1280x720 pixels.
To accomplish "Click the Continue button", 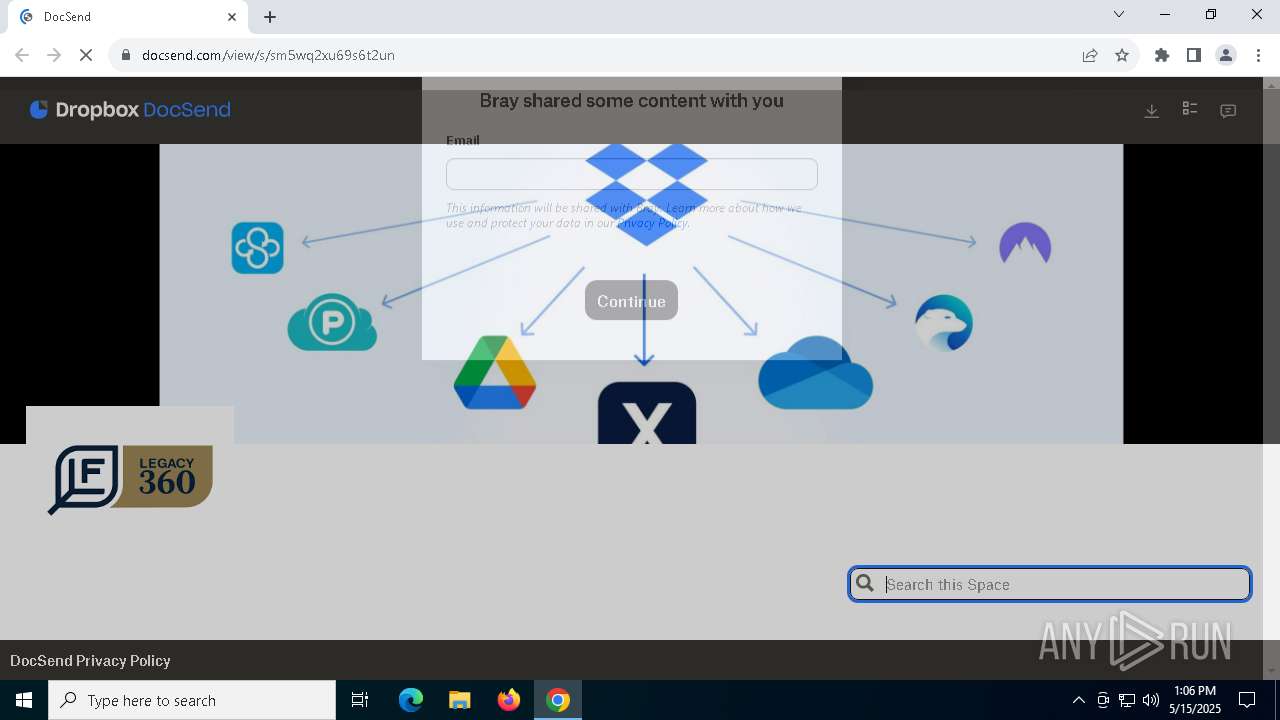I will pos(631,301).
